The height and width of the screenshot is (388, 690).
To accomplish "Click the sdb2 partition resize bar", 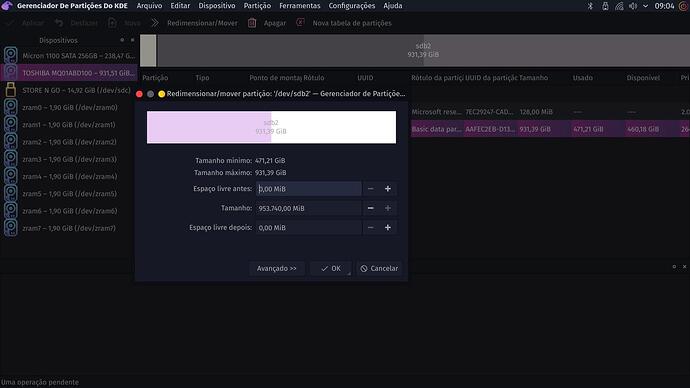I will pos(272,127).
